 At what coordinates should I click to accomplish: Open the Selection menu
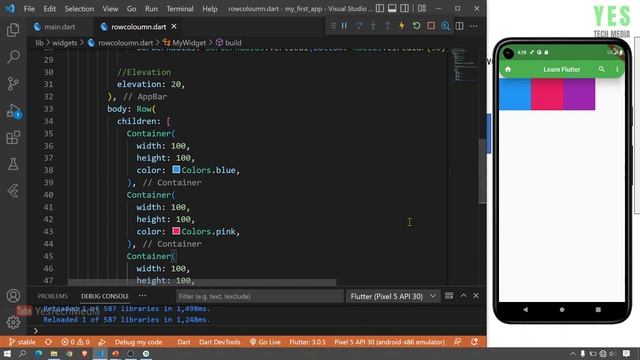point(79,9)
